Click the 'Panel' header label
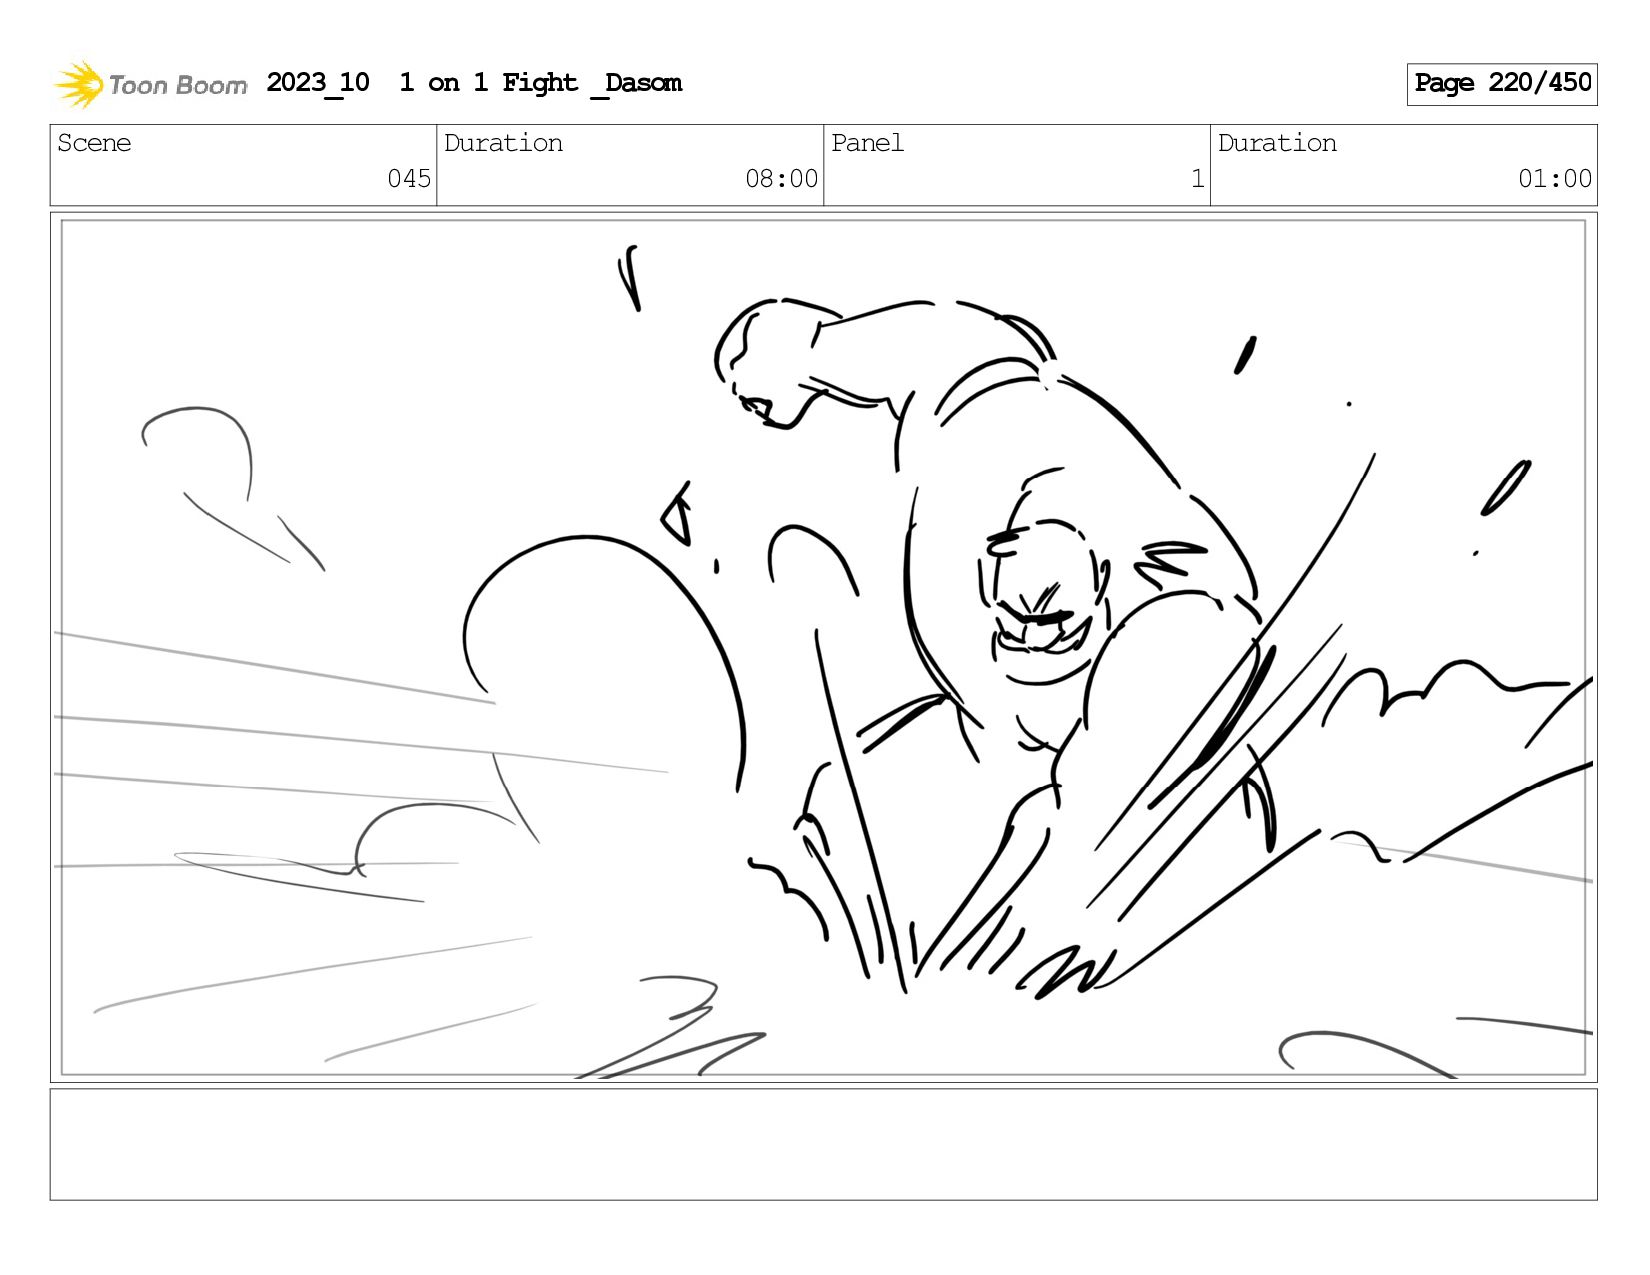Viewport: 1650px width, 1275px height. point(867,143)
